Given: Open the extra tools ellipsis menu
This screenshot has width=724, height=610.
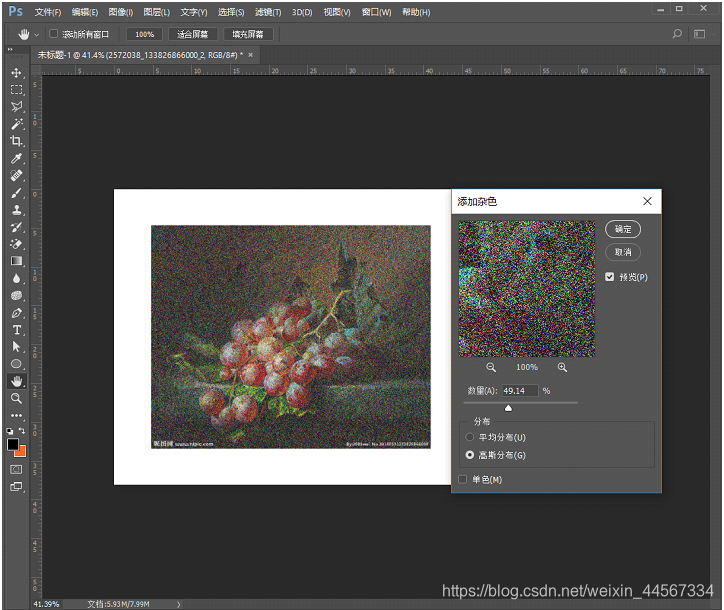Looking at the screenshot, I should tap(16, 415).
